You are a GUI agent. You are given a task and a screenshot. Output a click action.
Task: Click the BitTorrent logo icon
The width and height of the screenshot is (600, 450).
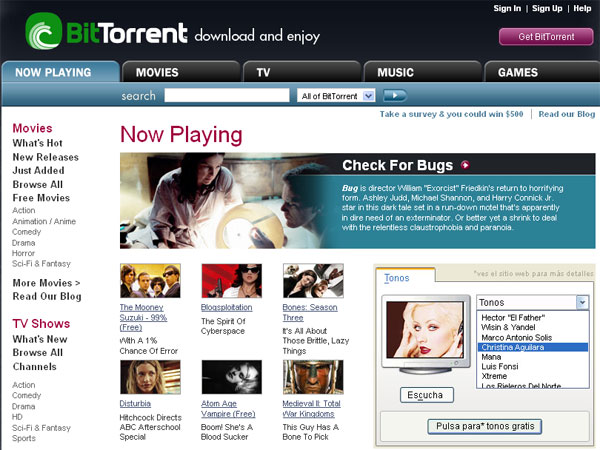pyautogui.click(x=43, y=31)
